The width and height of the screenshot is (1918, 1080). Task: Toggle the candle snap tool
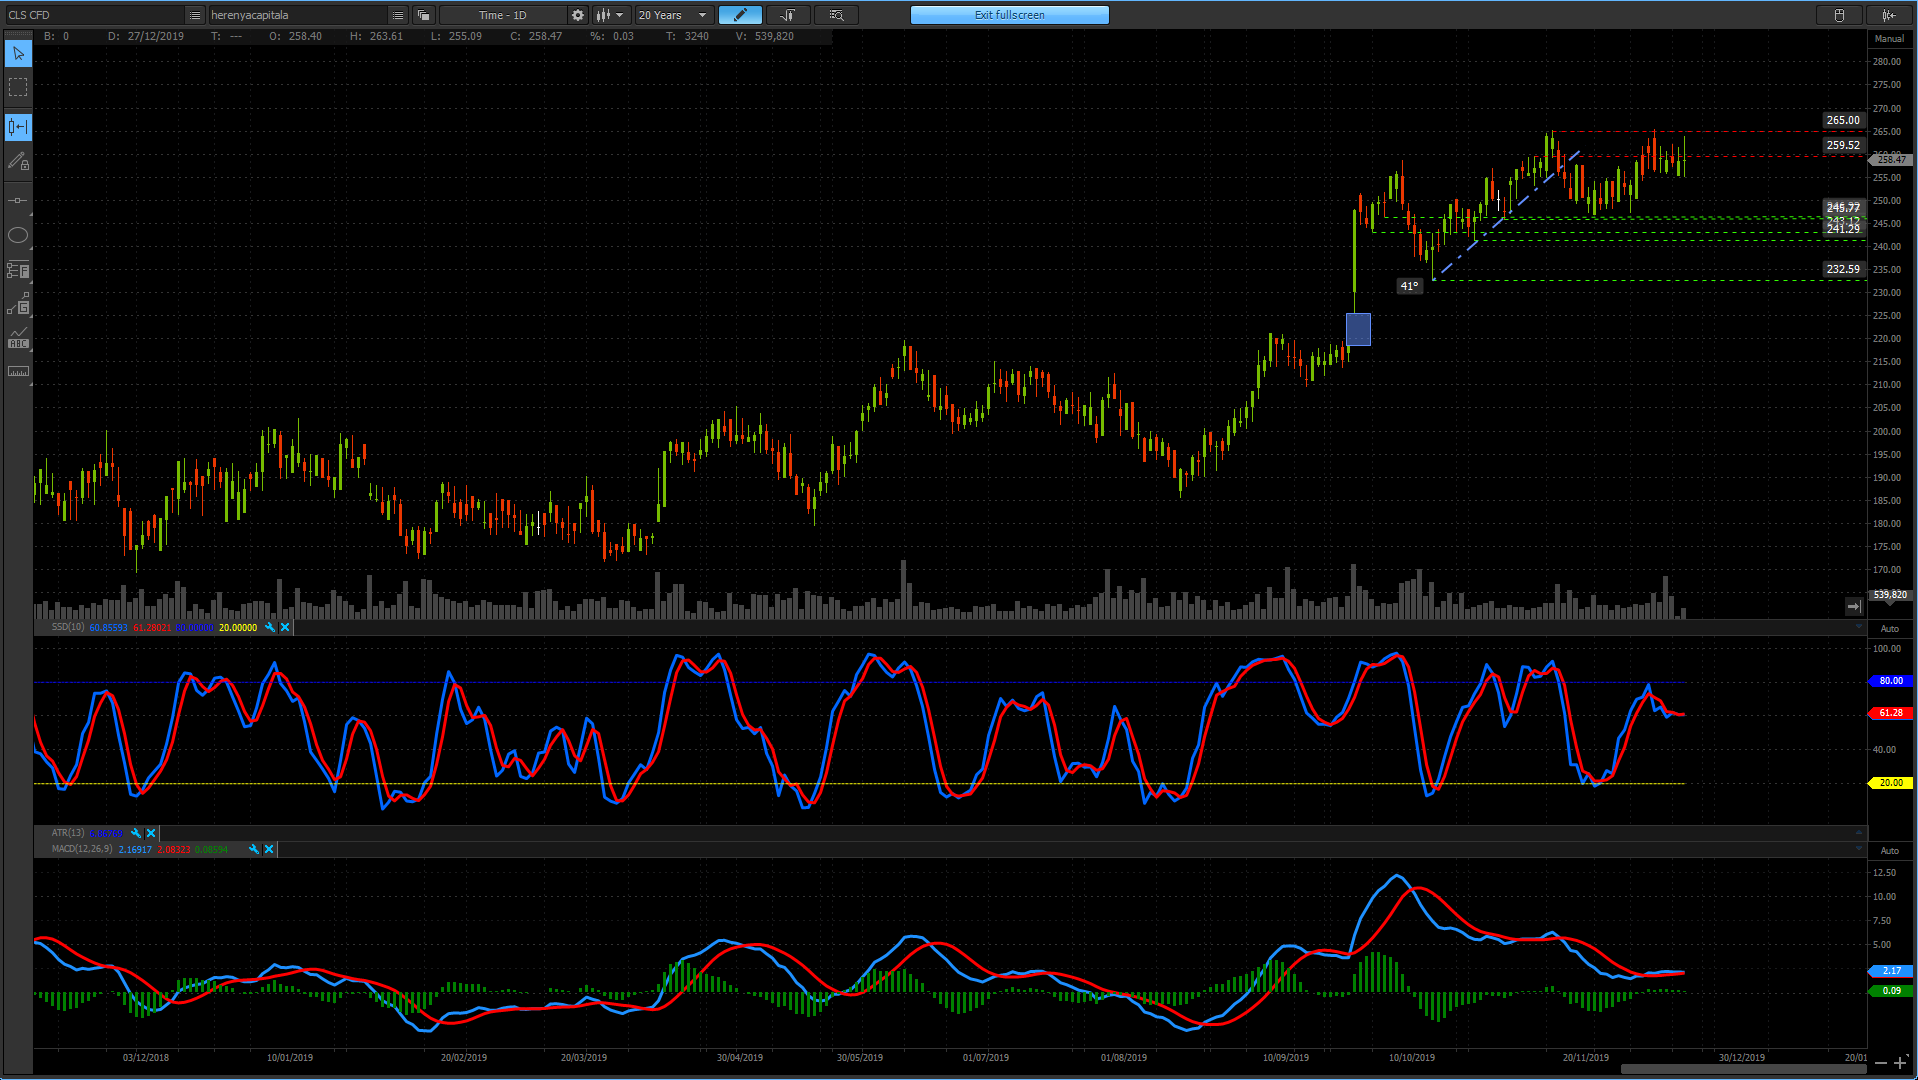(18, 127)
